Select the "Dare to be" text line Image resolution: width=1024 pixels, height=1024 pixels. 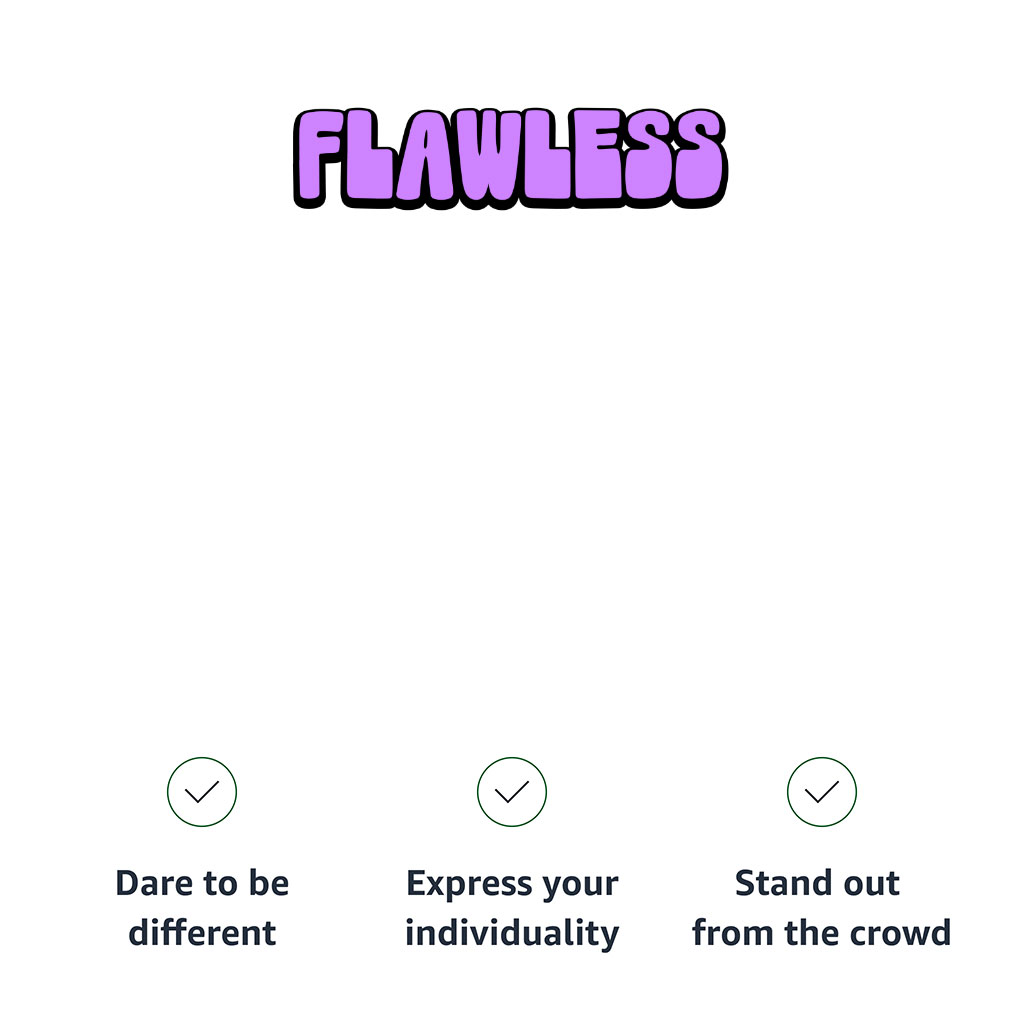coord(202,884)
